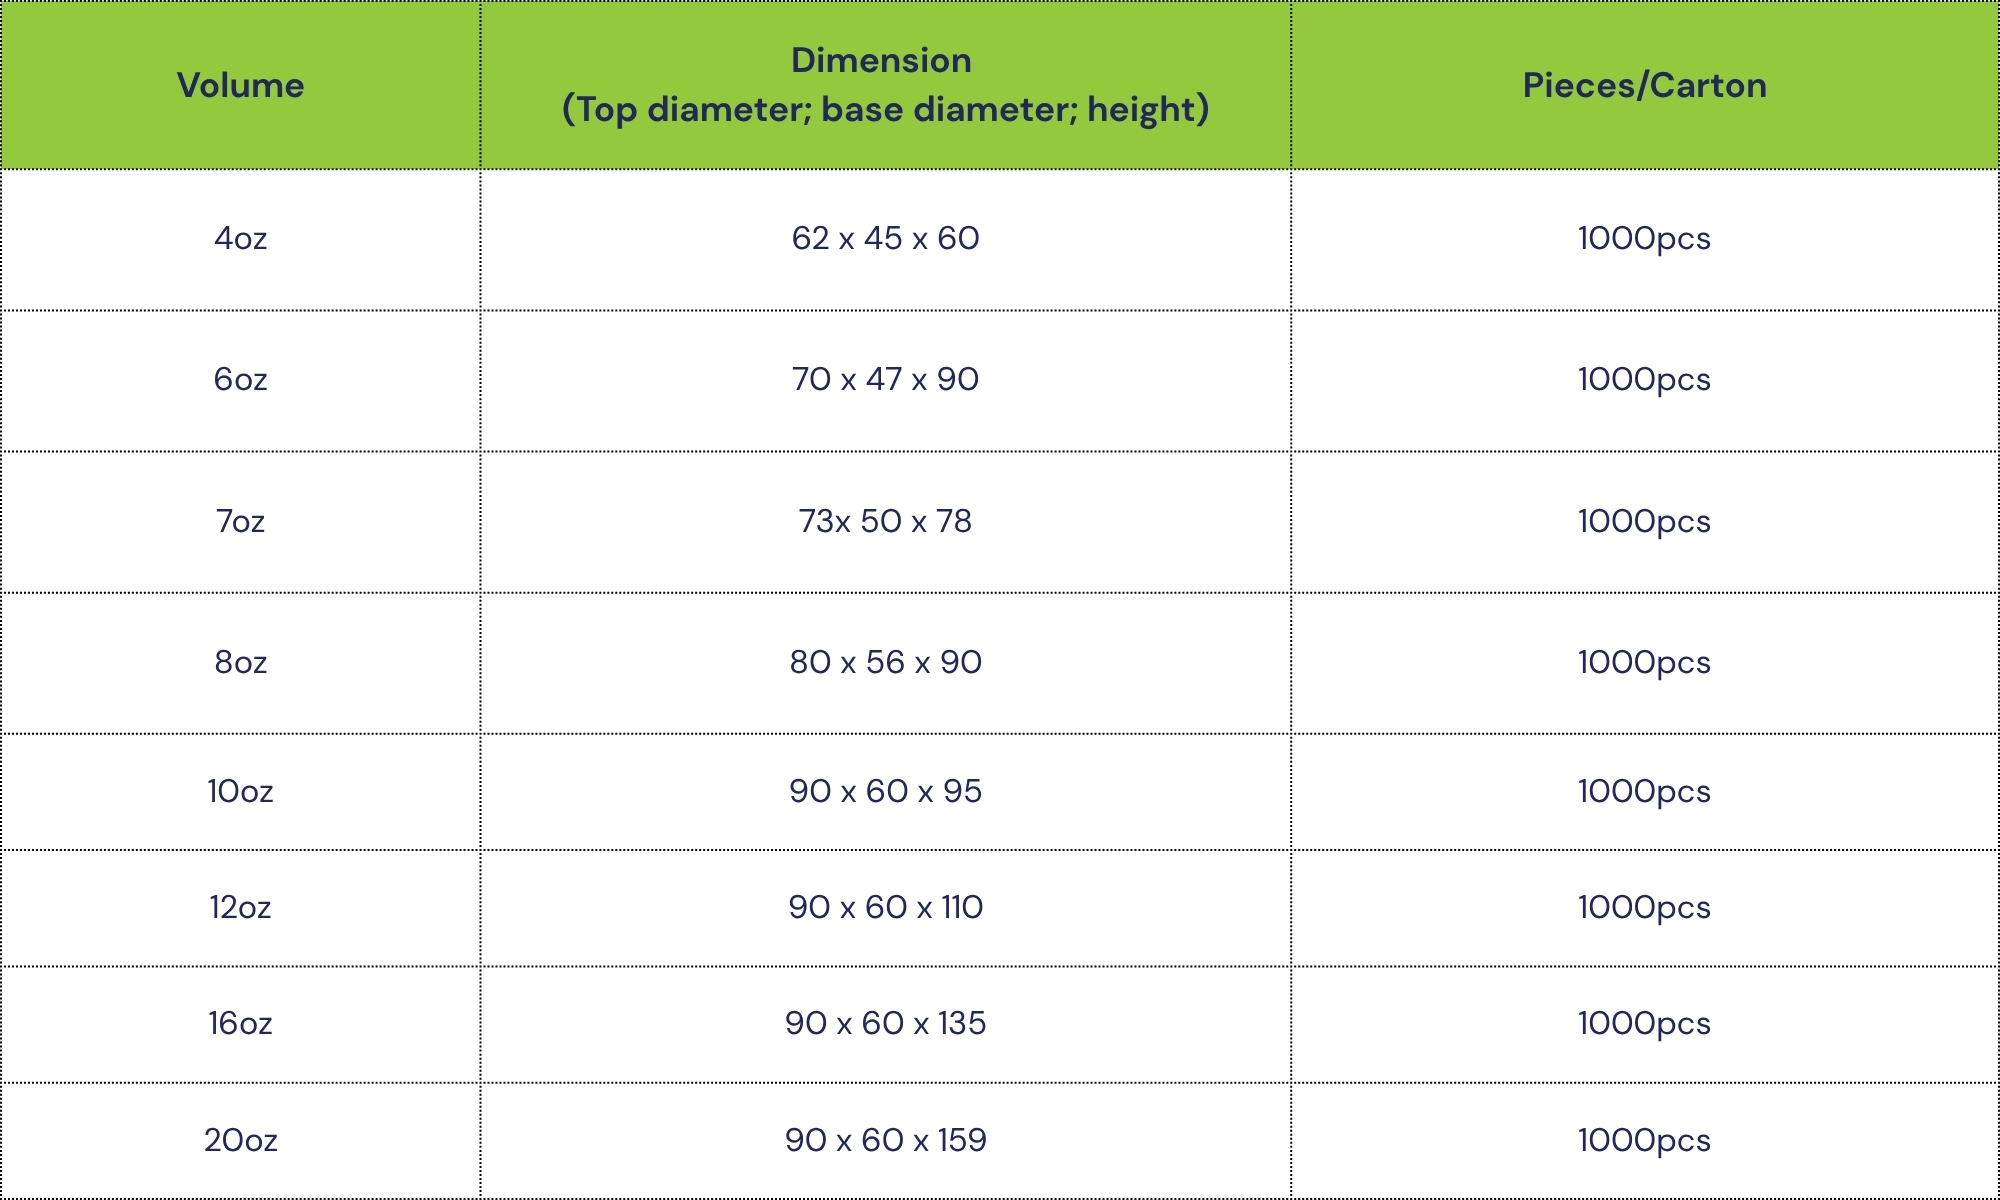Viewport: 2000px width, 1200px height.
Task: Click the 90 x 60 x 110 dimension
Action: [x=885, y=908]
